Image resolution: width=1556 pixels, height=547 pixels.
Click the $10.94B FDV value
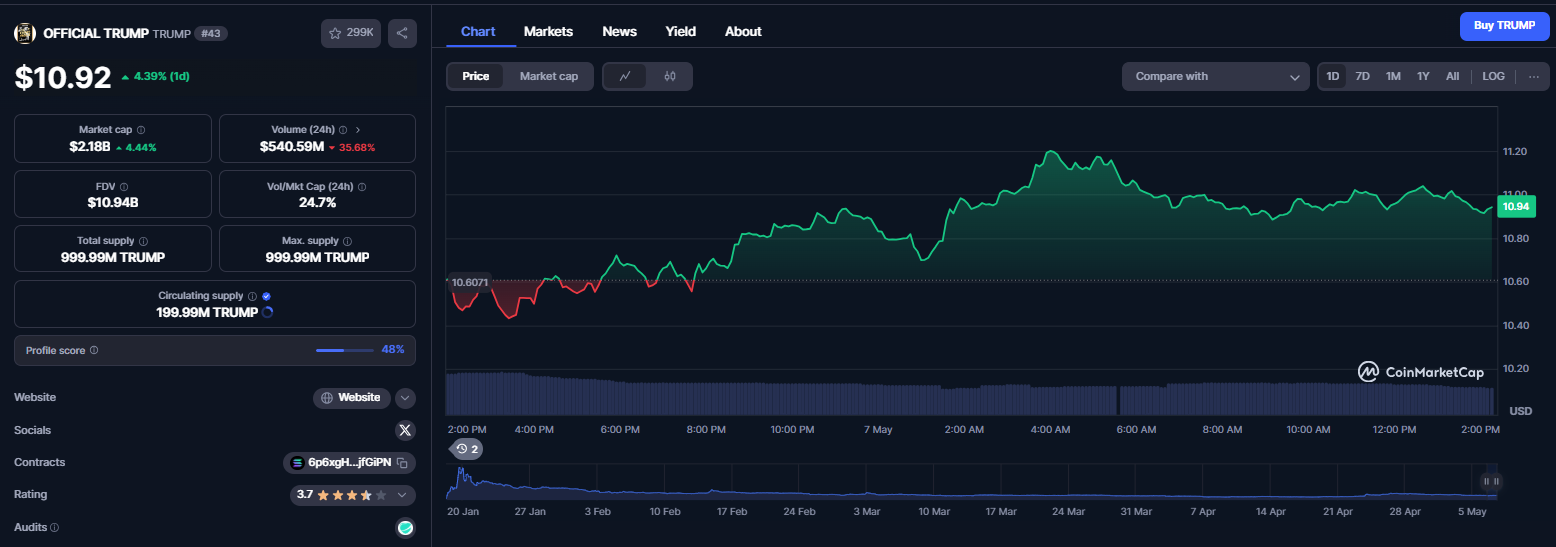(x=113, y=202)
